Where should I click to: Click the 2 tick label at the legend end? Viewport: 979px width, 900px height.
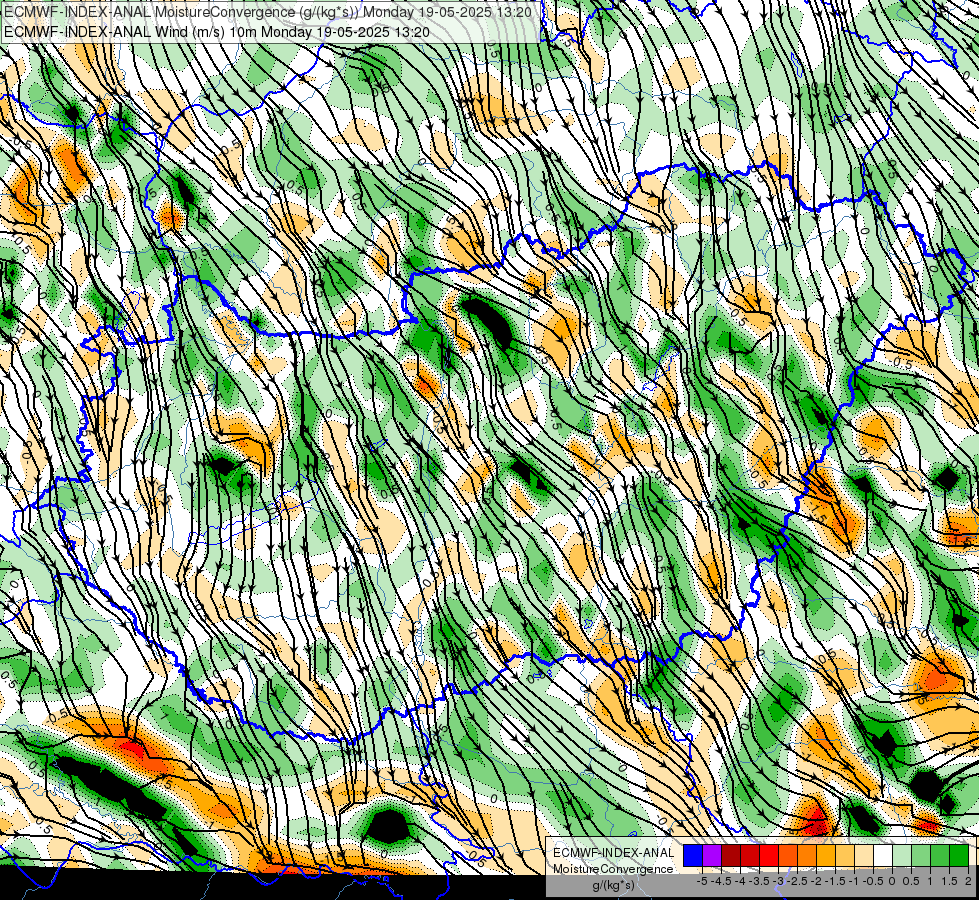968,881
